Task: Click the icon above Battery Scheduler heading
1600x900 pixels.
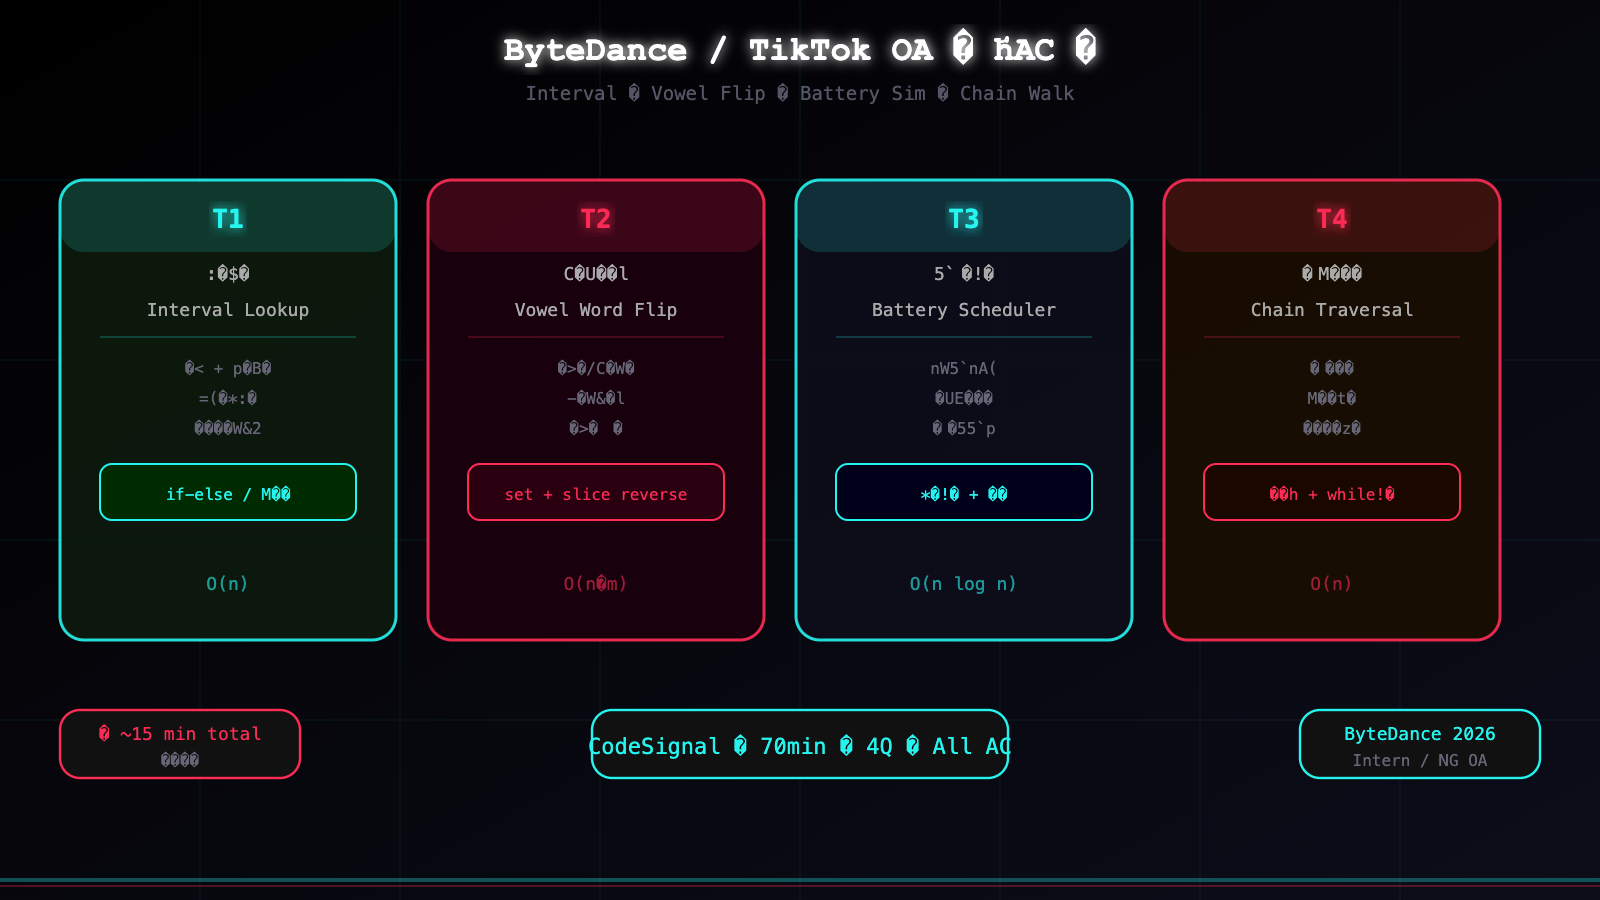Action: click(x=963, y=272)
